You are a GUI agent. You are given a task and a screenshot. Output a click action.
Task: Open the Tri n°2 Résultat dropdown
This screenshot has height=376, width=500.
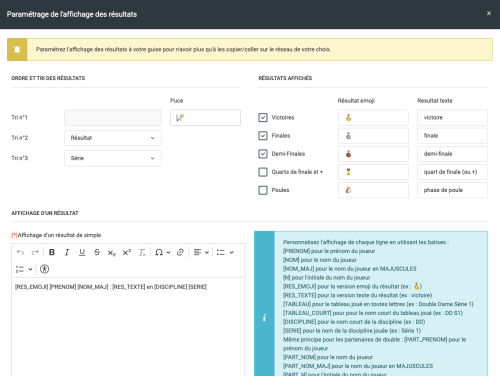point(113,138)
